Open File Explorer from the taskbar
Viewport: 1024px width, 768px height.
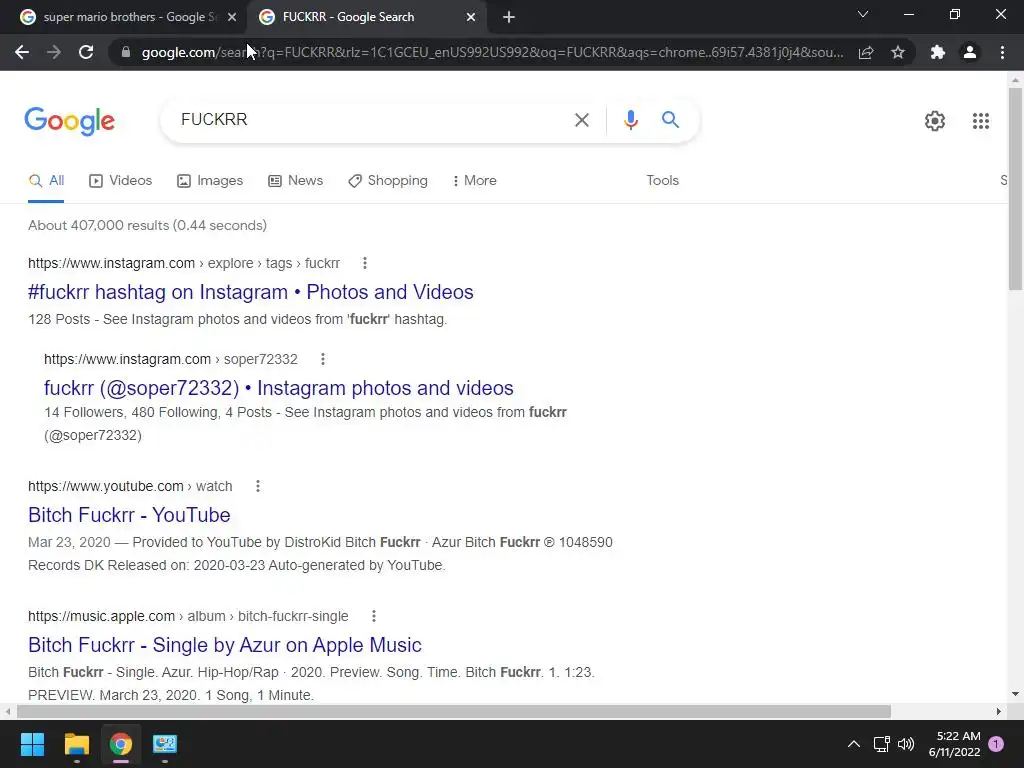tap(76, 744)
